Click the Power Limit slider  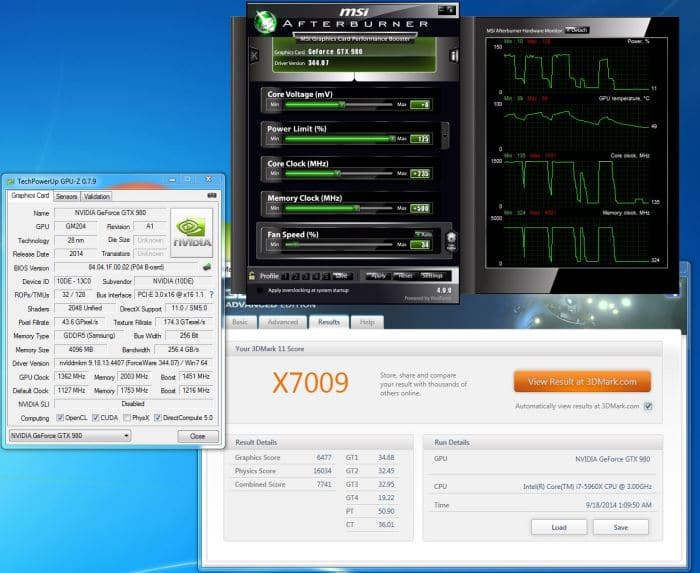click(338, 139)
